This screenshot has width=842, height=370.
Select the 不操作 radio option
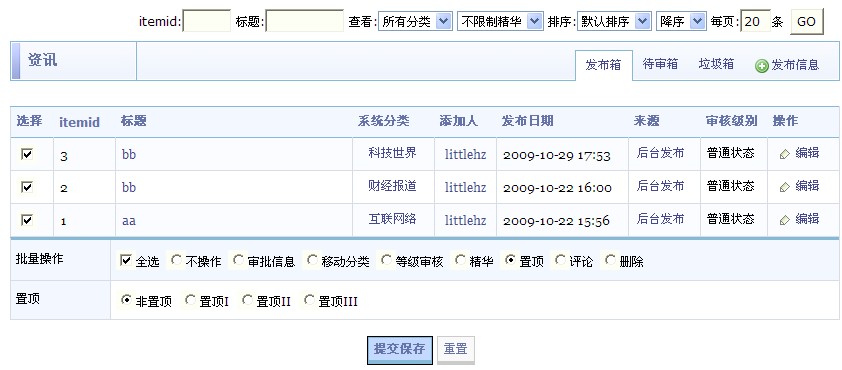pos(176,260)
